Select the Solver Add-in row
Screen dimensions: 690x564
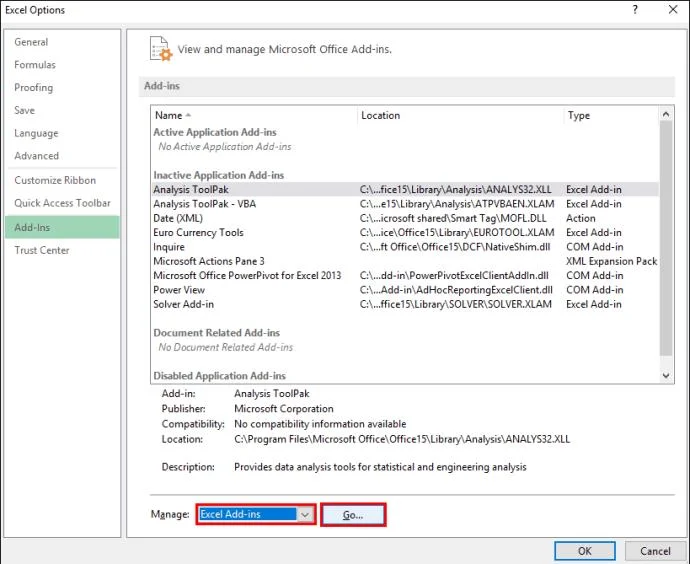tap(405, 304)
